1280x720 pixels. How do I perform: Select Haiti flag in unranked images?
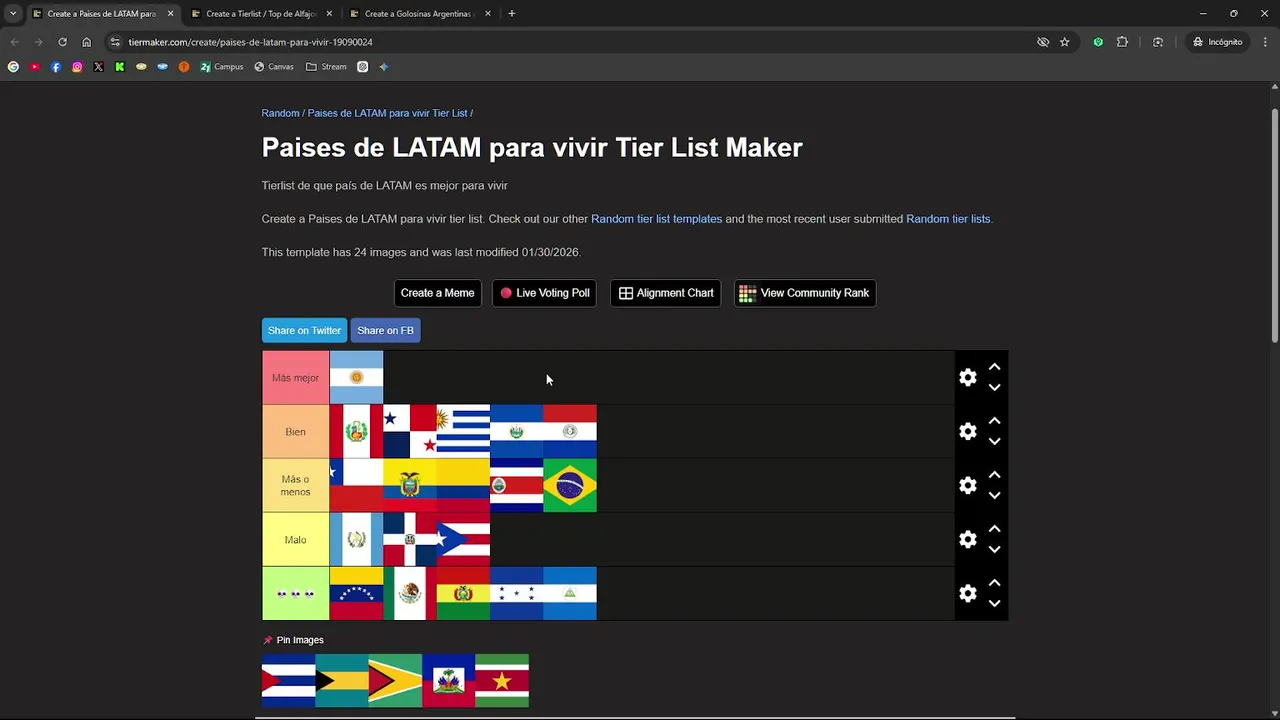448,681
